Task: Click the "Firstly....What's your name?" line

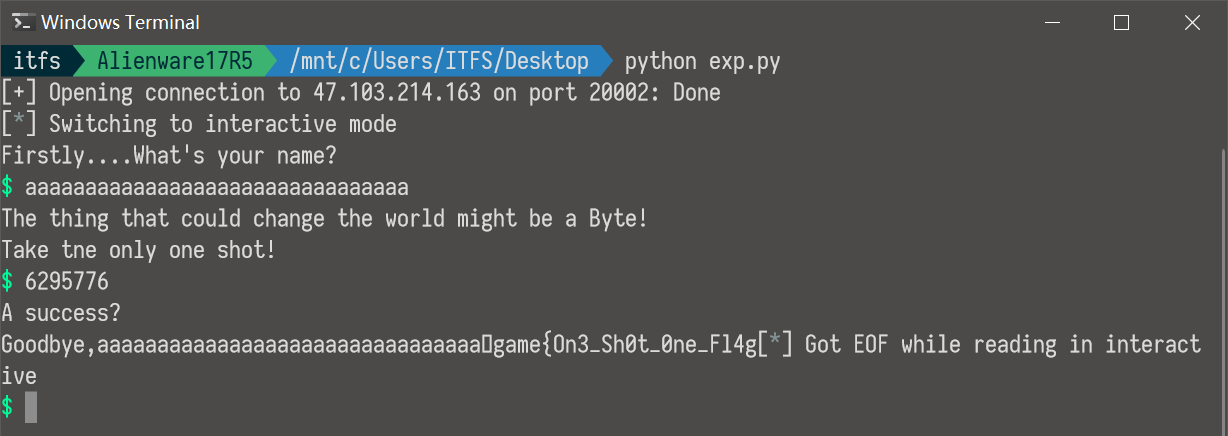Action: (169, 156)
